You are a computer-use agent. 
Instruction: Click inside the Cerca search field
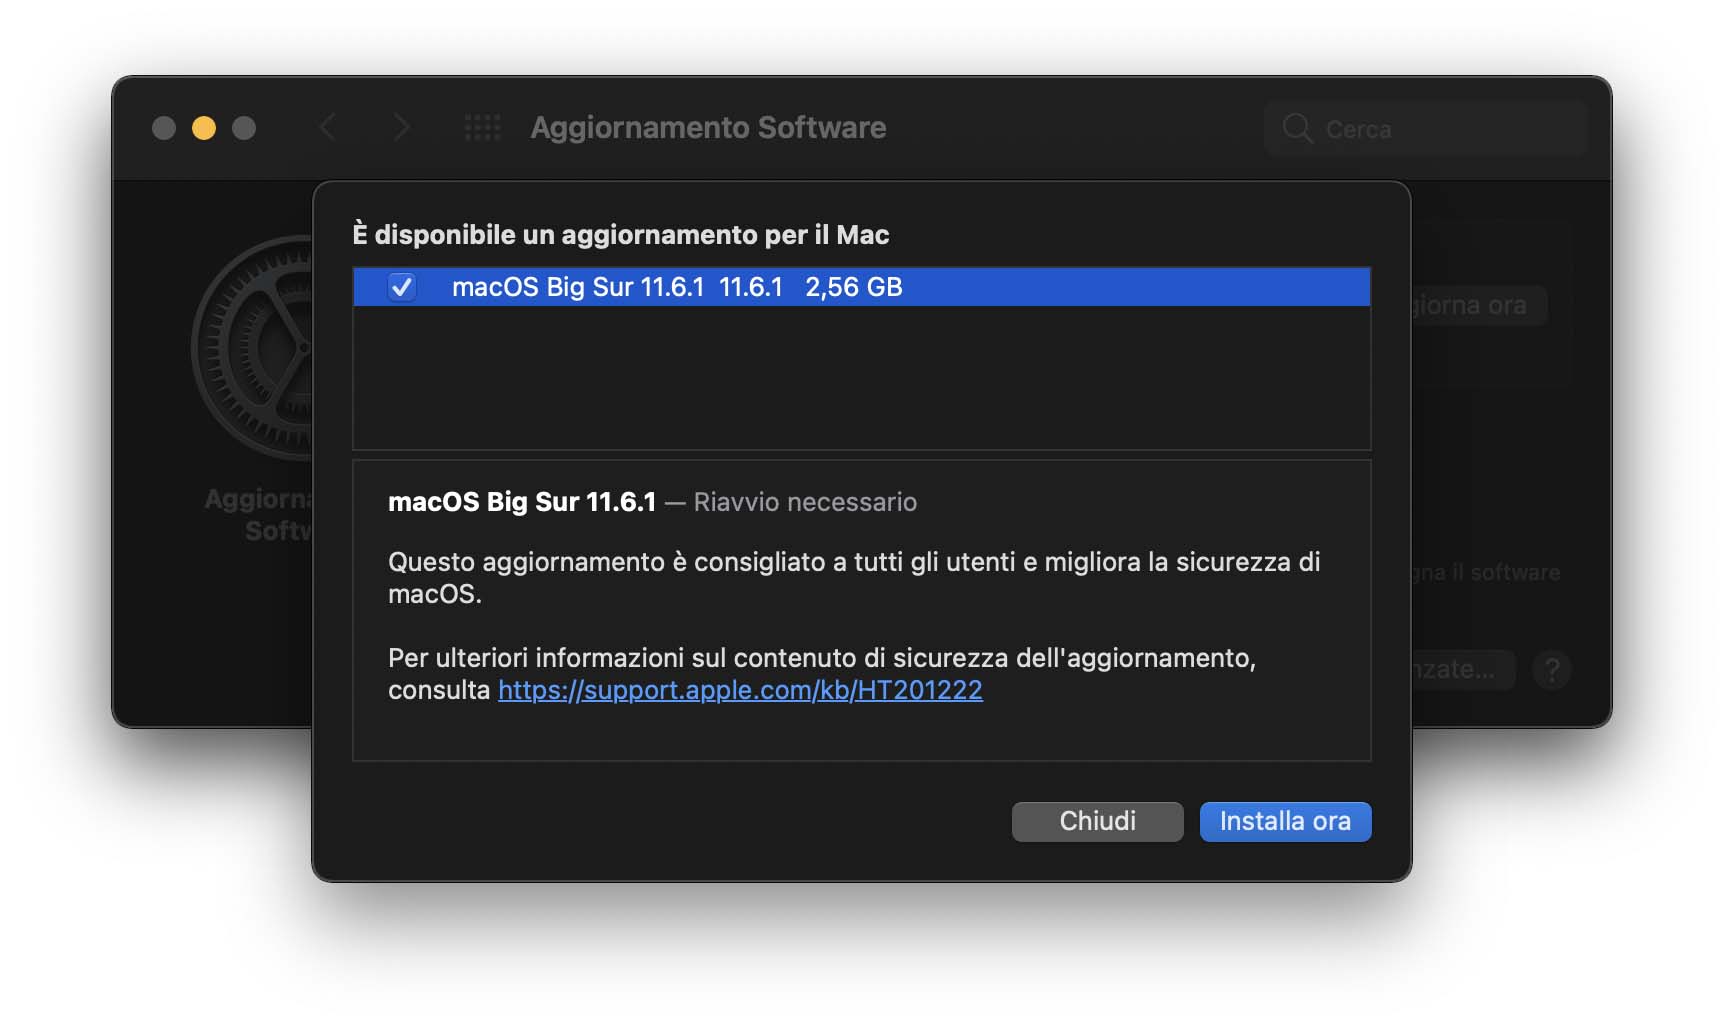(x=1426, y=128)
